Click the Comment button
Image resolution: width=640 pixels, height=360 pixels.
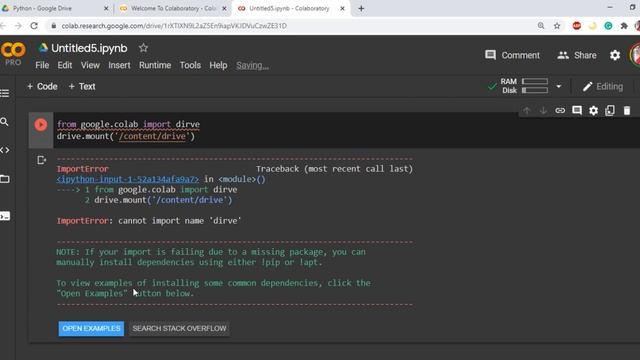click(x=512, y=55)
